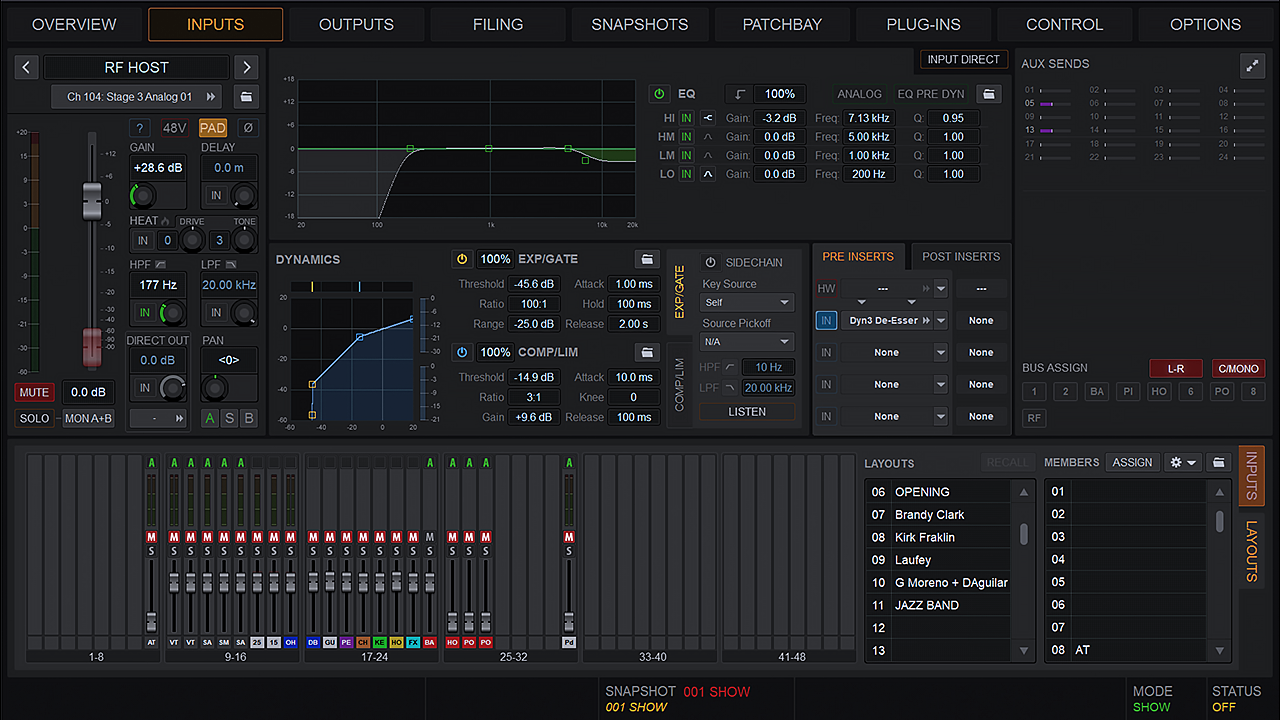Click the Sidechain power icon
Image resolution: width=1280 pixels, height=720 pixels.
click(x=711, y=262)
